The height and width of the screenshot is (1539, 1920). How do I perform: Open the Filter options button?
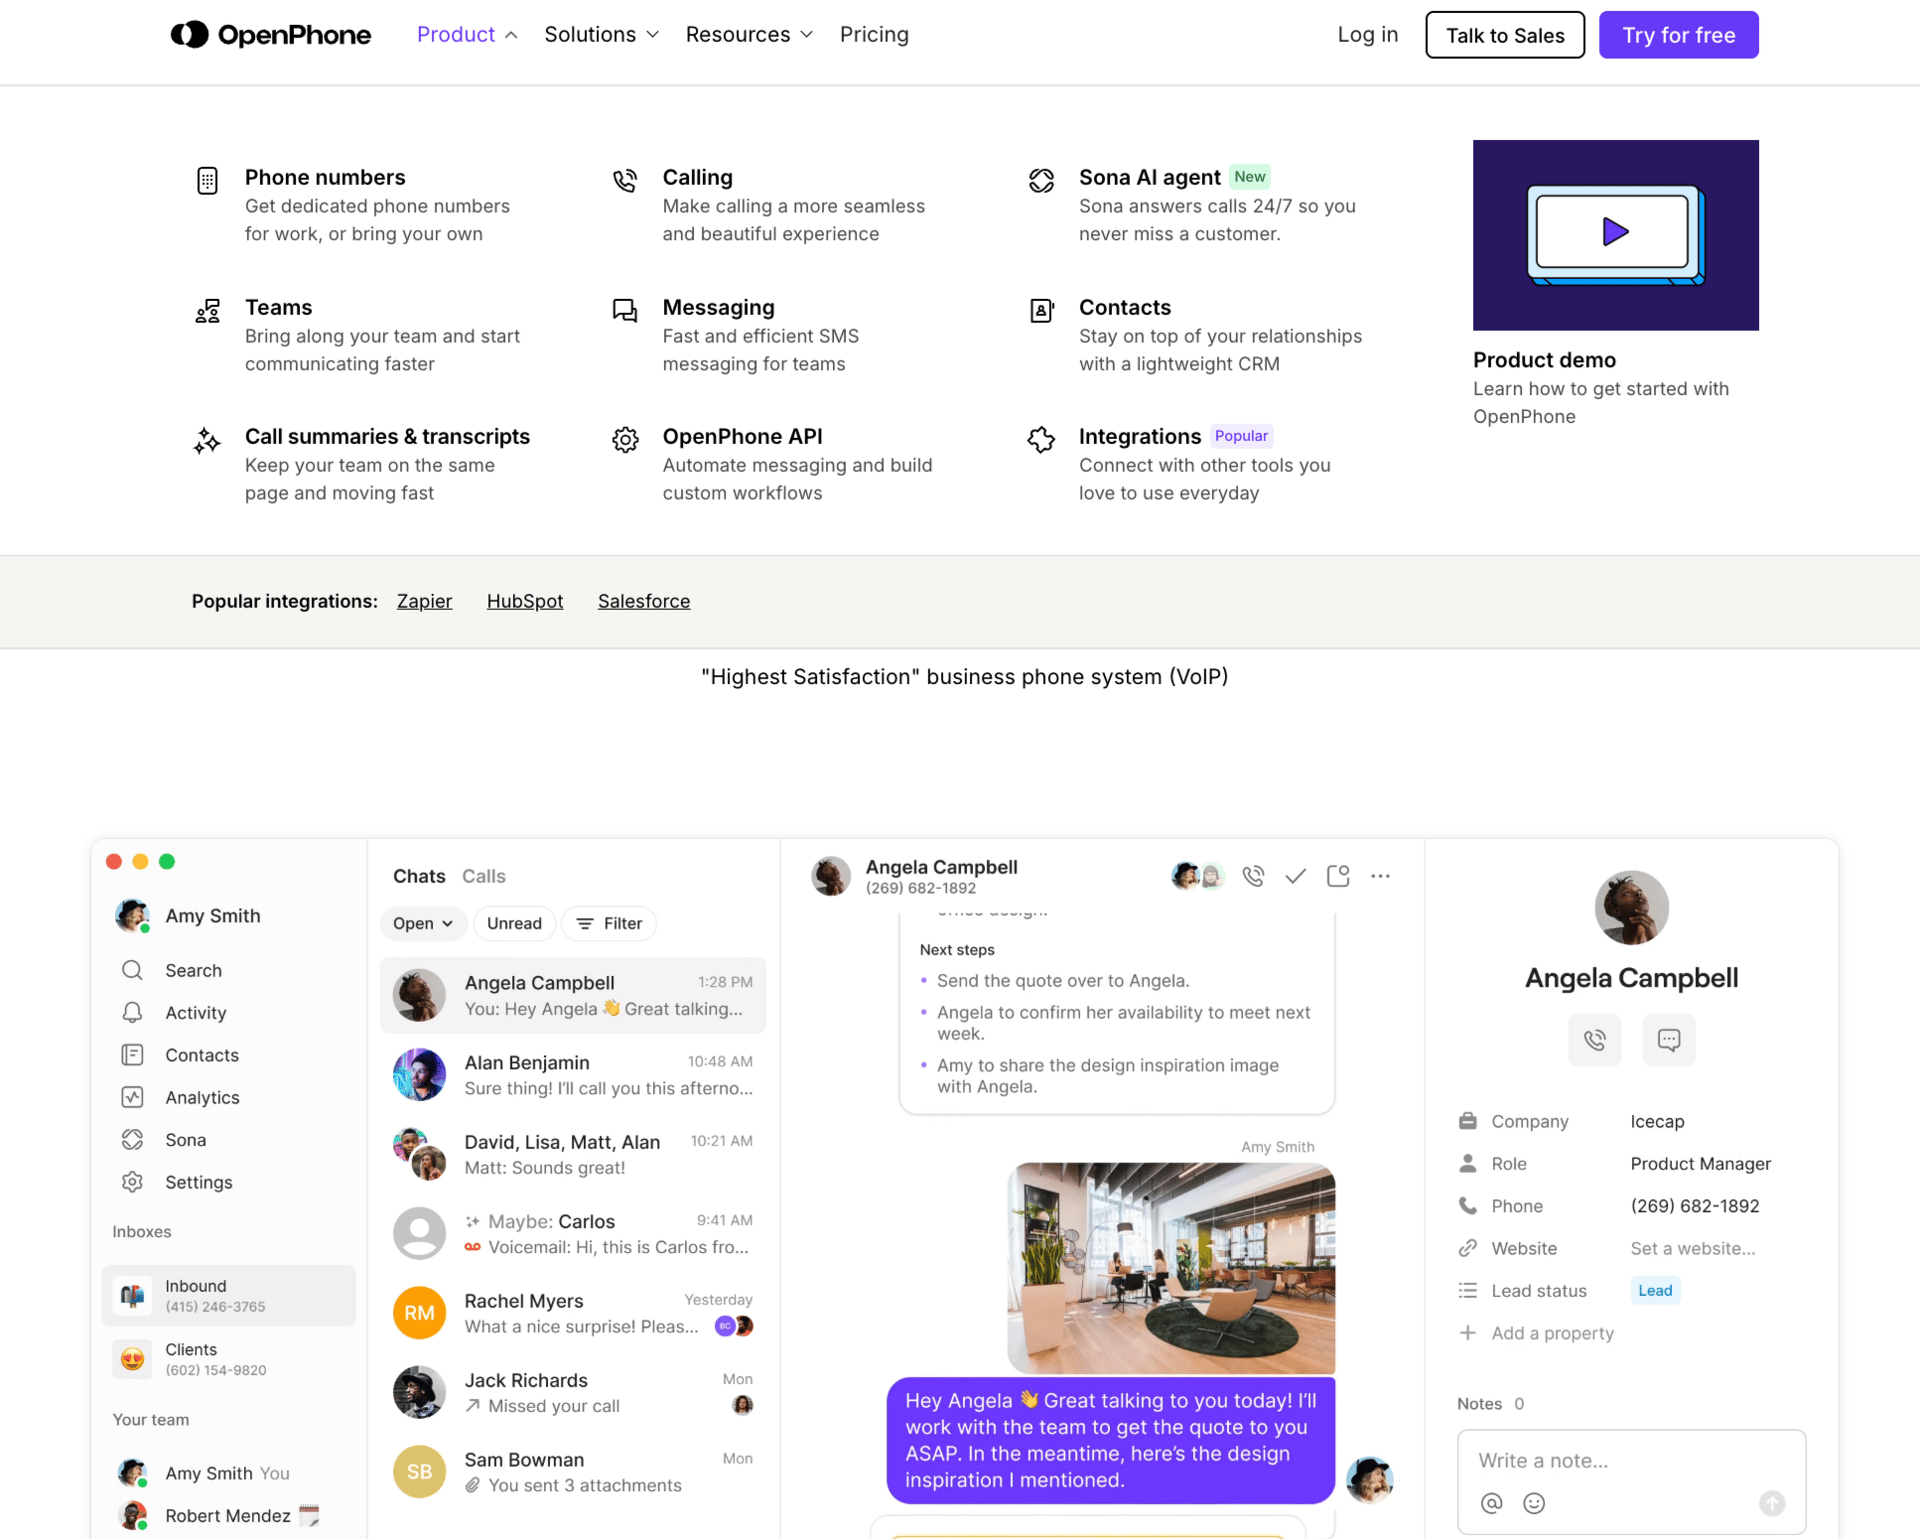tap(609, 923)
